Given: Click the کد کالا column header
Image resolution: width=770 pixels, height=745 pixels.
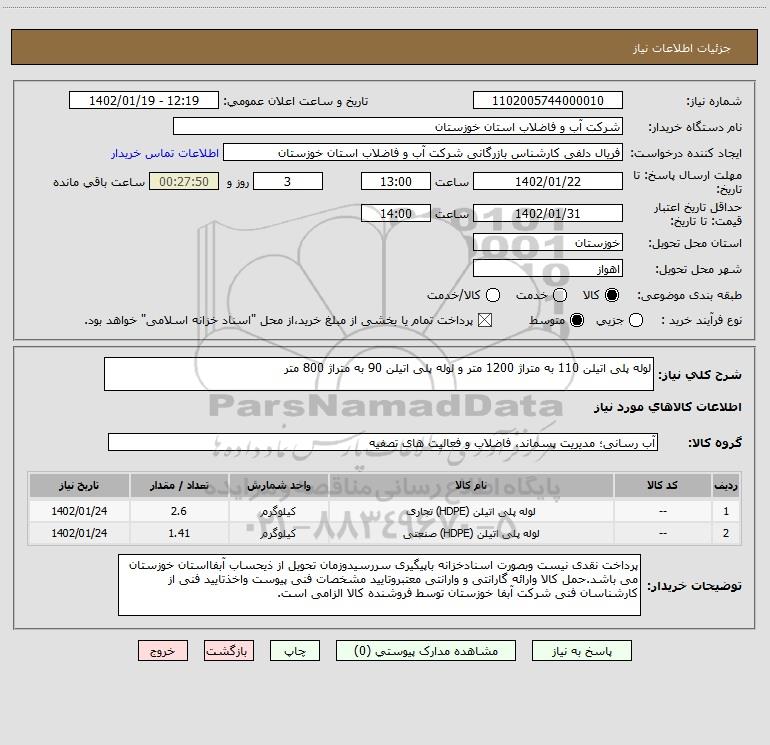Looking at the screenshot, I should (662, 485).
